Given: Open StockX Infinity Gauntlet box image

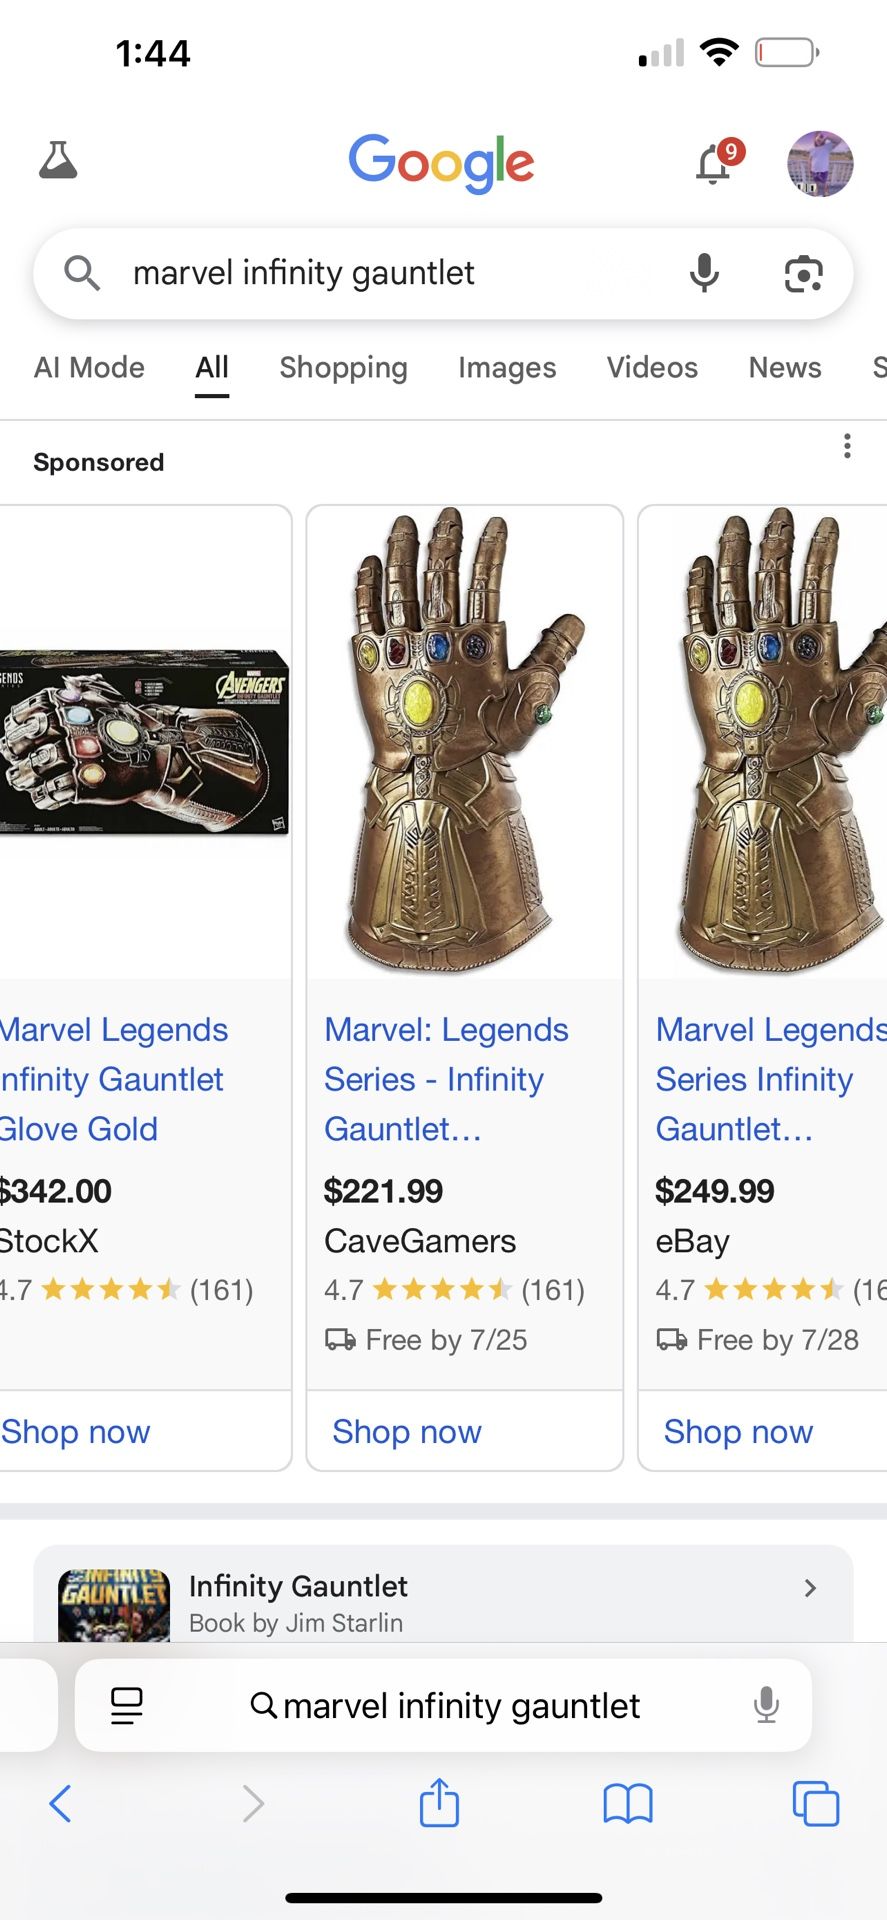Looking at the screenshot, I should coord(145,742).
